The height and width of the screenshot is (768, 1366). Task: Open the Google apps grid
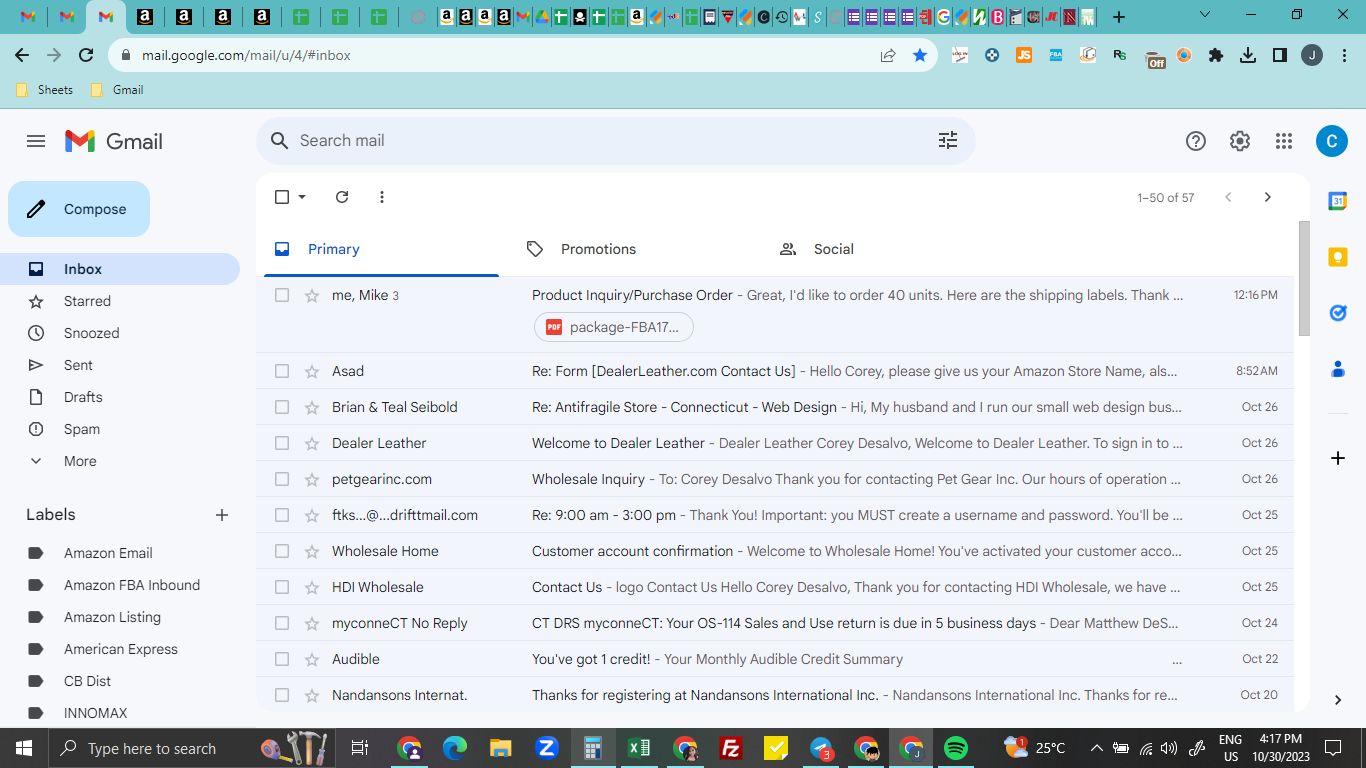point(1284,141)
